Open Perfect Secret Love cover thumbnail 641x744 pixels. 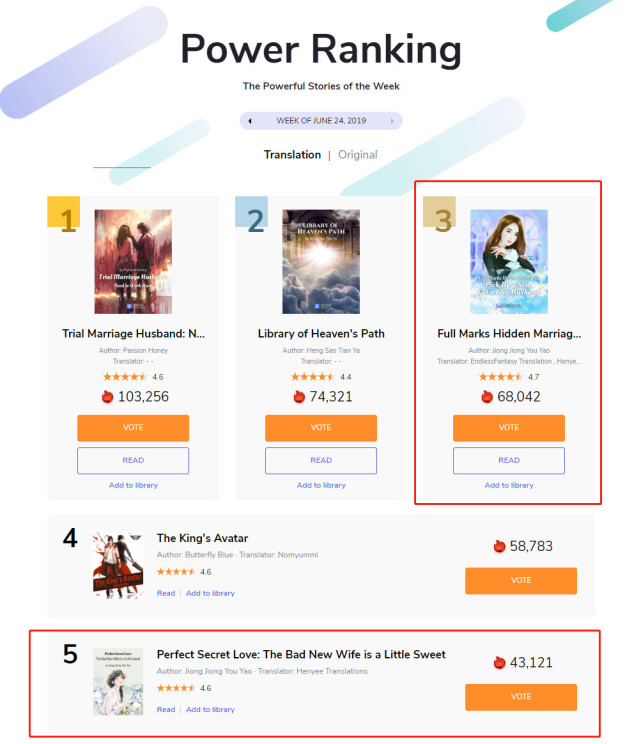tap(118, 681)
